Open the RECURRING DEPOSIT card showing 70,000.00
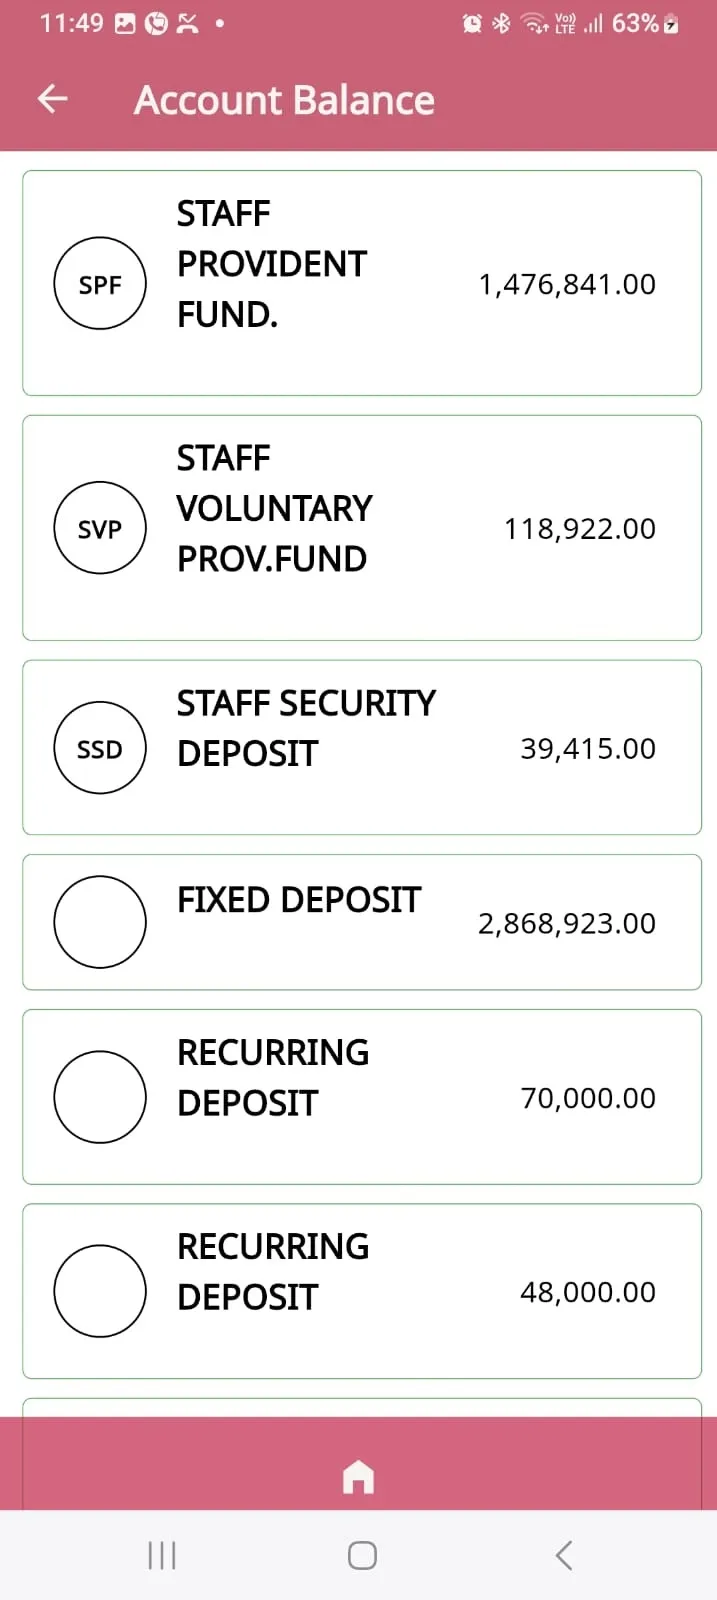 click(x=361, y=1097)
